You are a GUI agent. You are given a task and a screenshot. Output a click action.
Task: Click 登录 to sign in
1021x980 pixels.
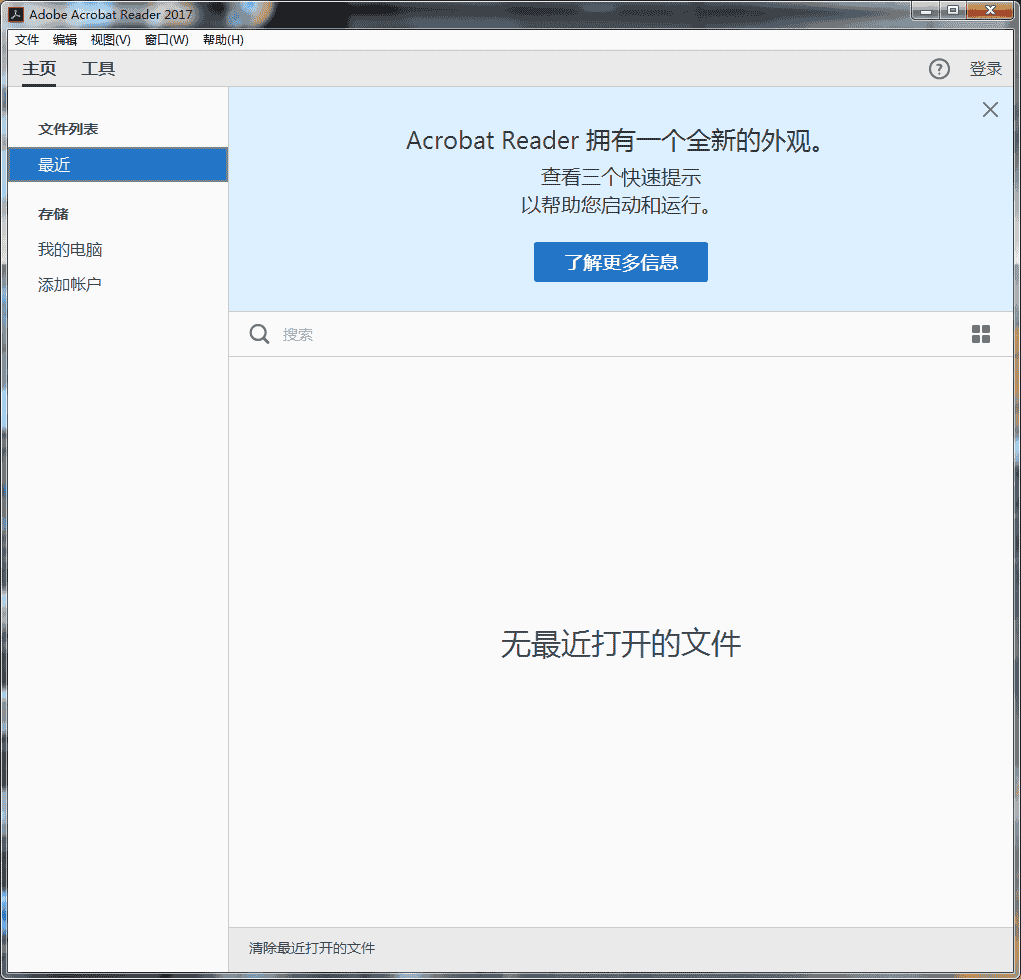(x=985, y=69)
